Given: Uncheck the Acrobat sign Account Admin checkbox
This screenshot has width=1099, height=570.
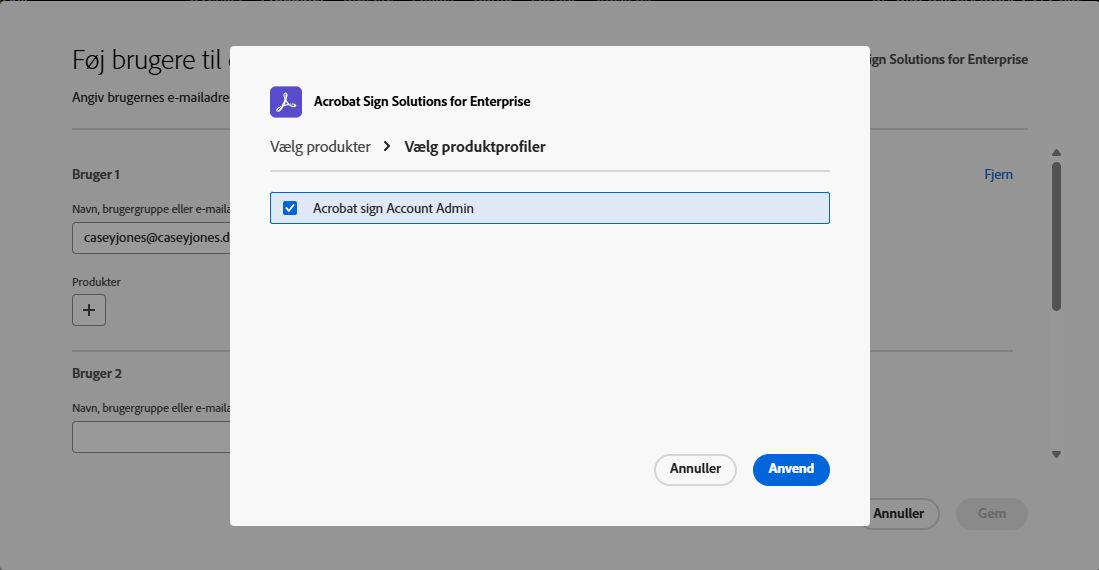Looking at the screenshot, I should [290, 208].
